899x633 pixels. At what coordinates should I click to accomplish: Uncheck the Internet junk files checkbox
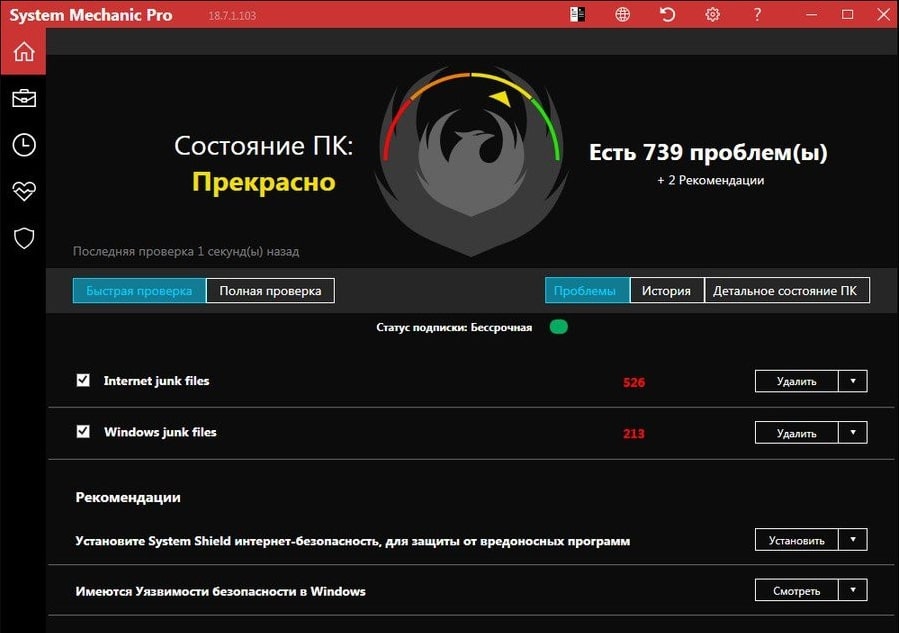pos(83,380)
